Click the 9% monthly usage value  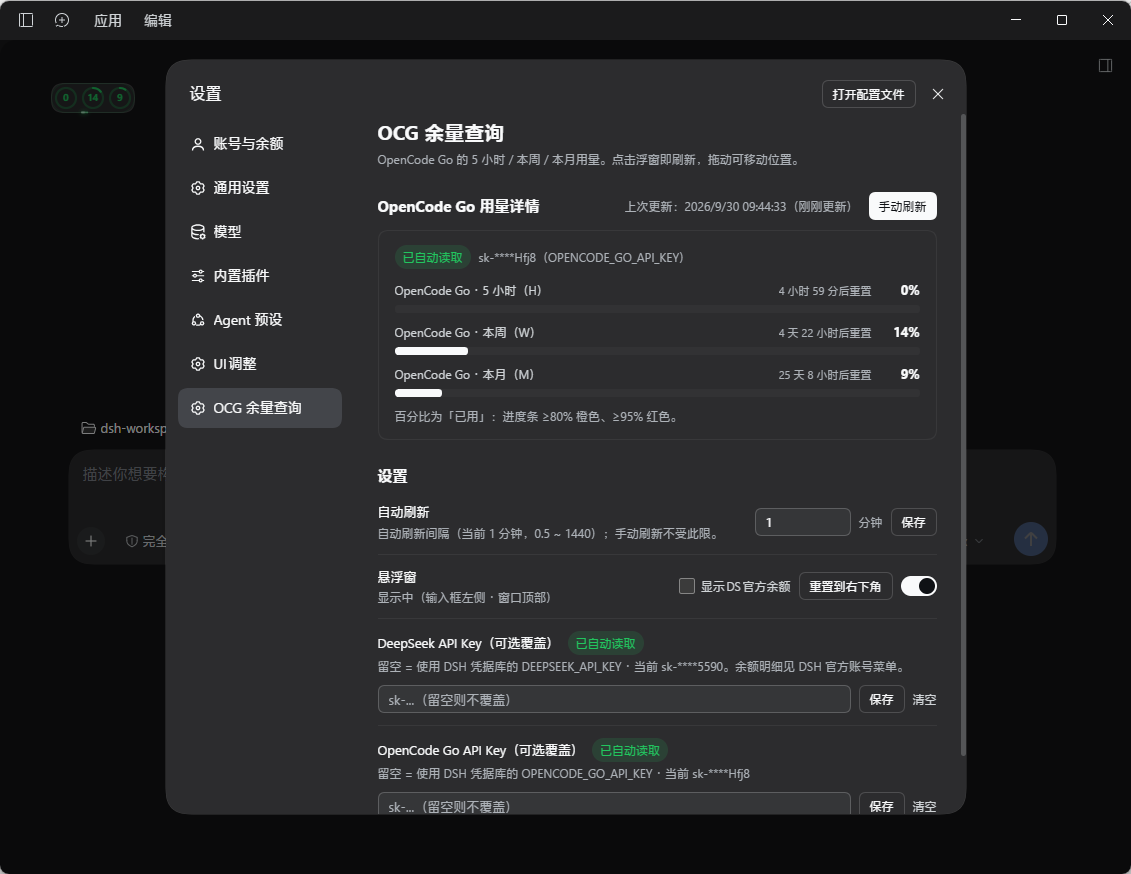click(x=910, y=374)
